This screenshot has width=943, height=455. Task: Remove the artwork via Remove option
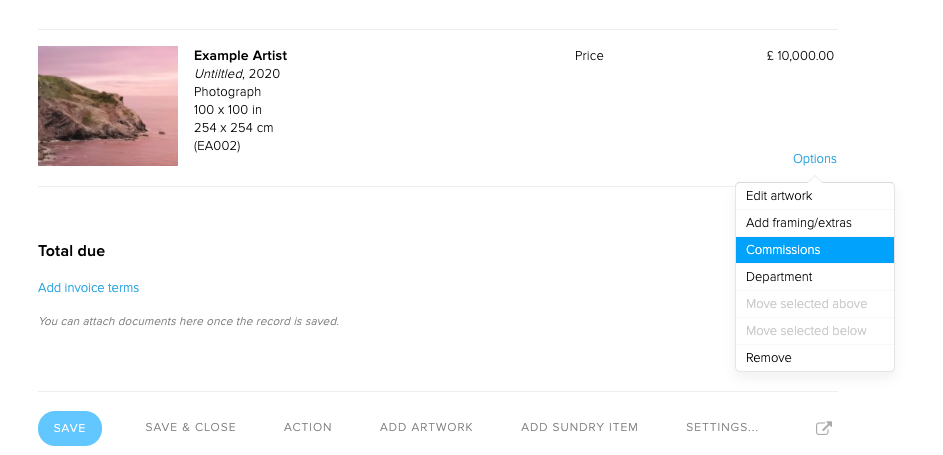point(814,358)
